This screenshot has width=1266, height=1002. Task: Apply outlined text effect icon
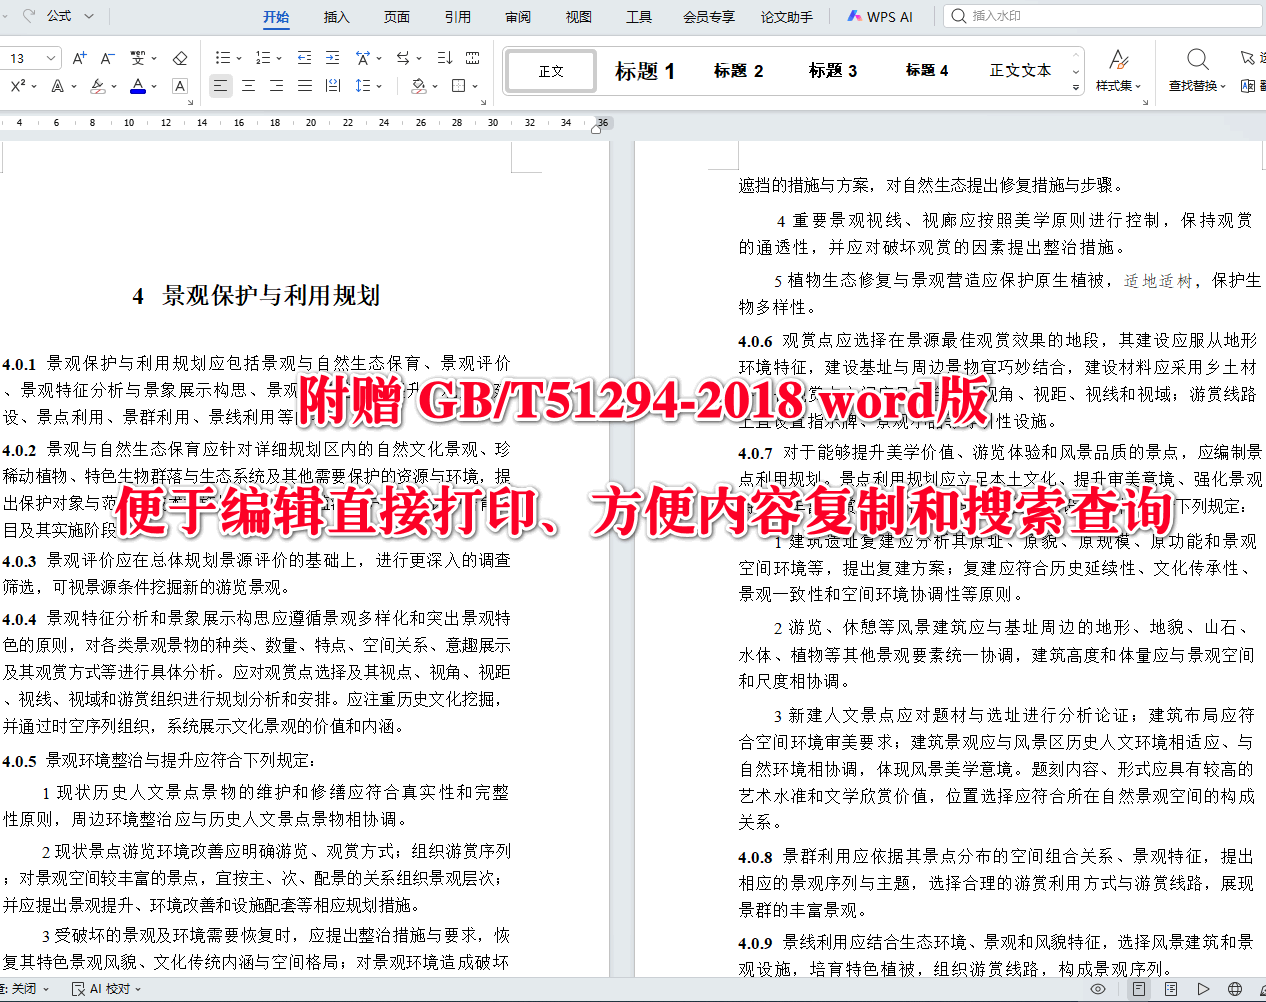tap(58, 86)
